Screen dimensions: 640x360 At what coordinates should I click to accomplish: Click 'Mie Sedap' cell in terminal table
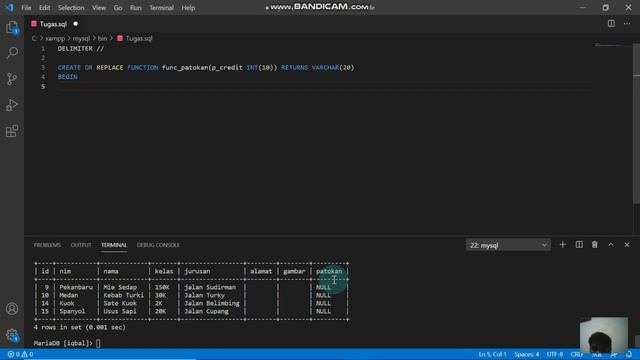tap(120, 287)
